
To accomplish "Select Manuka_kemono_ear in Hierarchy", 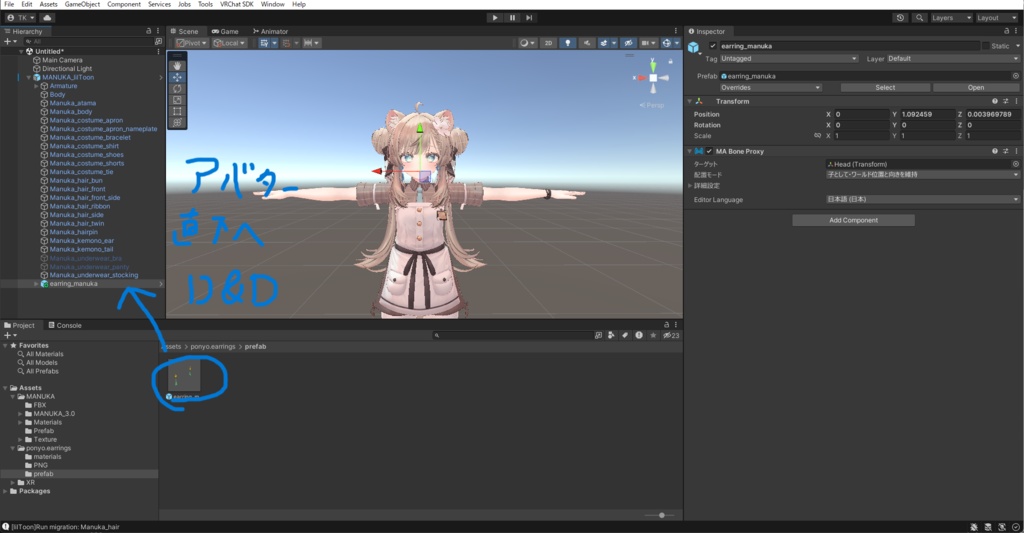I will pos(82,240).
